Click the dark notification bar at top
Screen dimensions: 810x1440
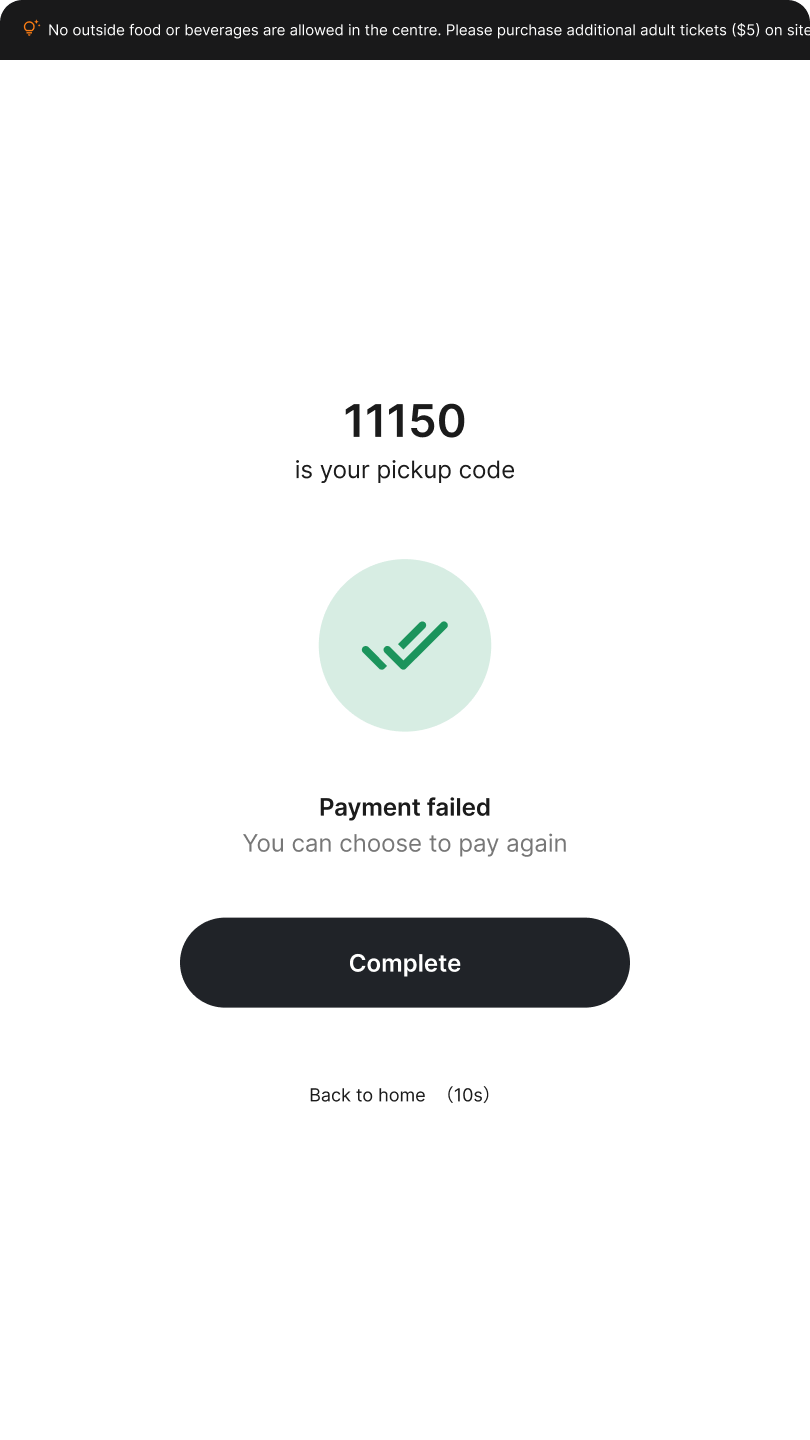405,30
